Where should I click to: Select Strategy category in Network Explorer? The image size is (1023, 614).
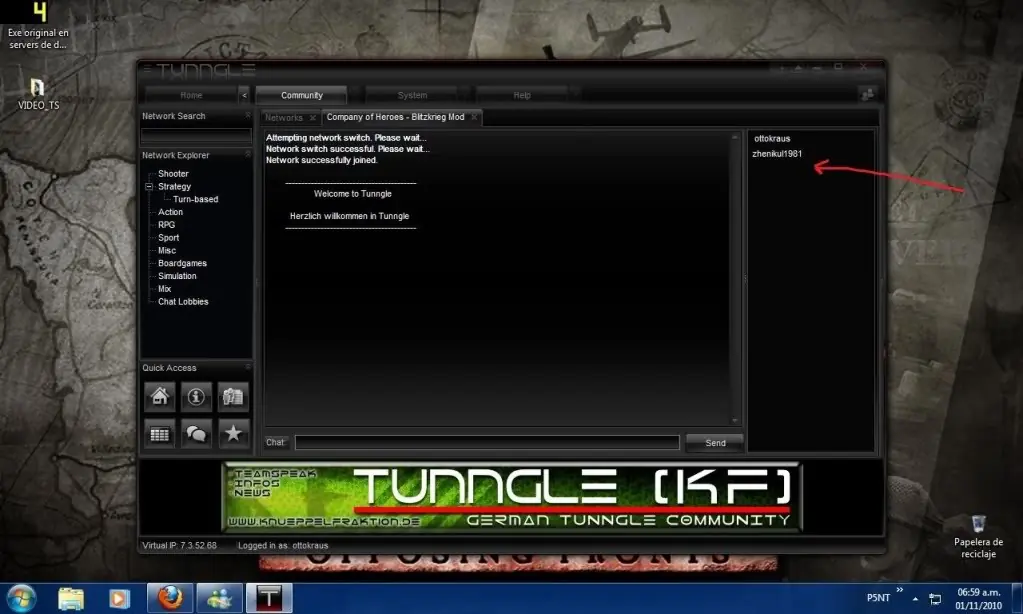point(174,187)
